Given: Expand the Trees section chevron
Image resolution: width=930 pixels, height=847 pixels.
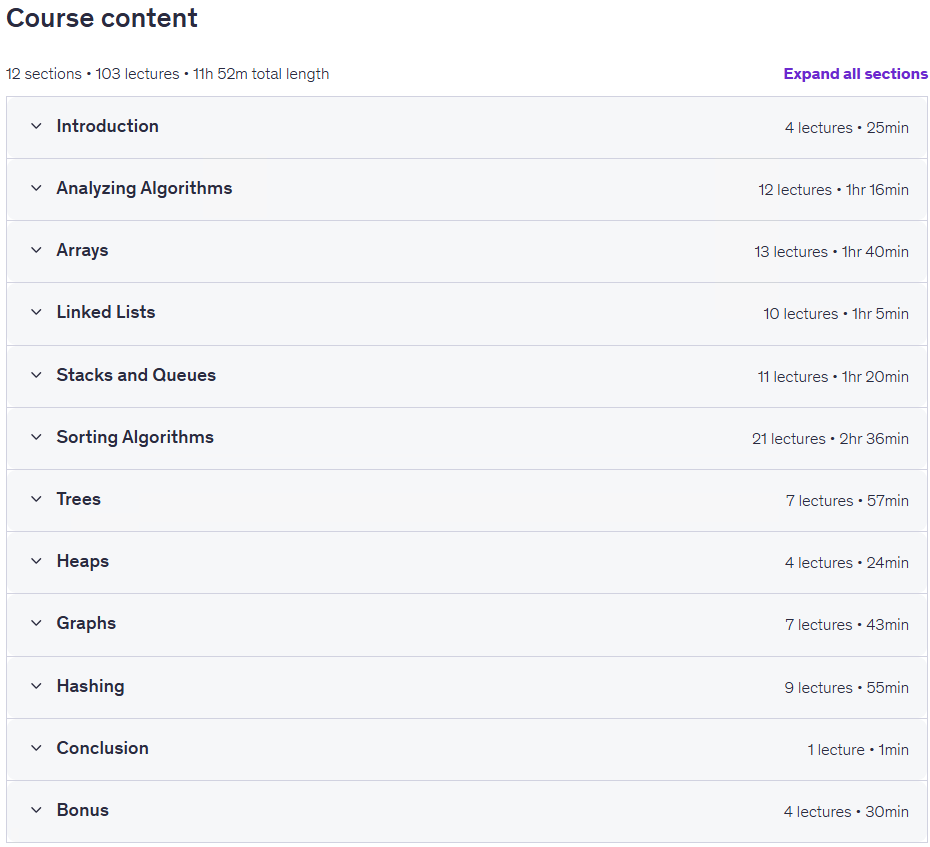Looking at the screenshot, I should pyautogui.click(x=36, y=499).
